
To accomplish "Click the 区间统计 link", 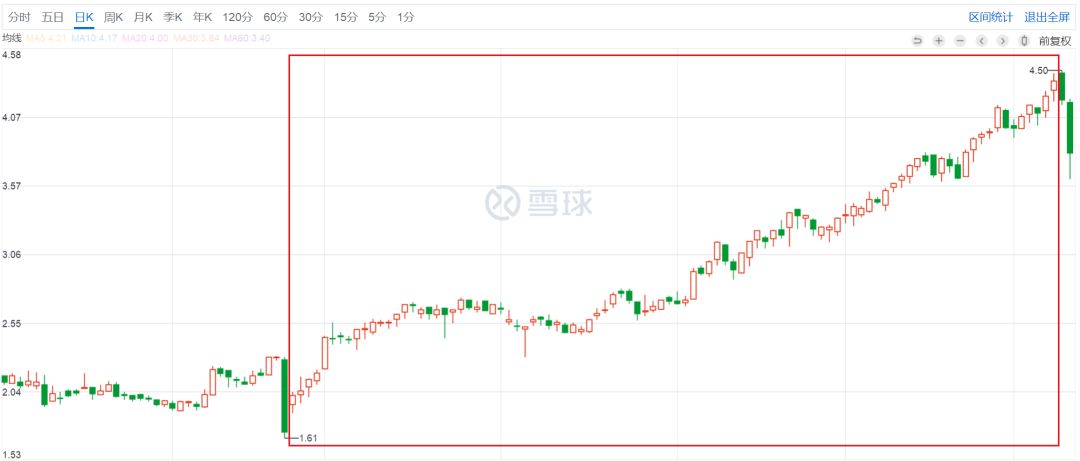I will point(990,17).
